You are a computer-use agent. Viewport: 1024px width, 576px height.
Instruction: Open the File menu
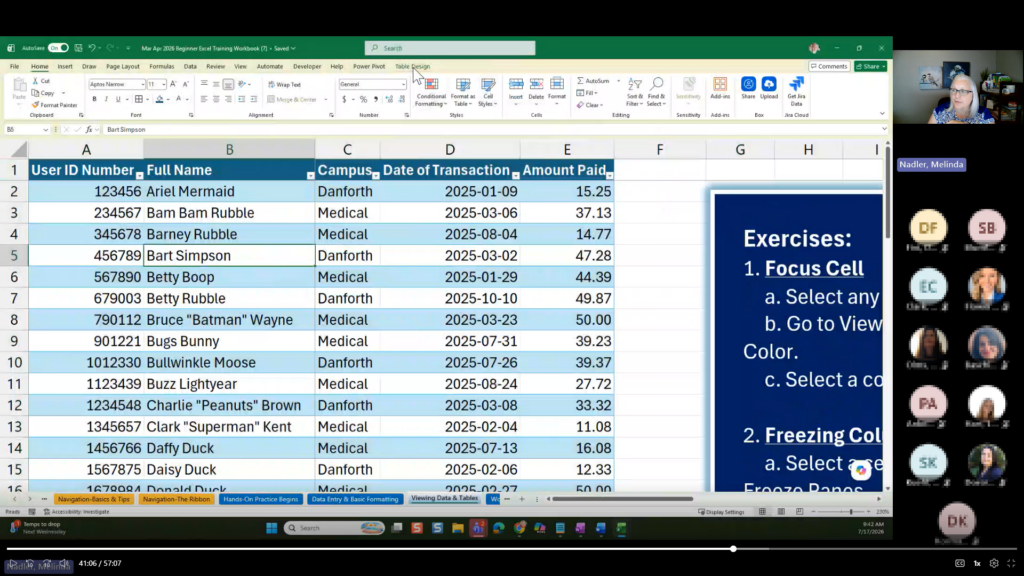pyautogui.click(x=14, y=66)
